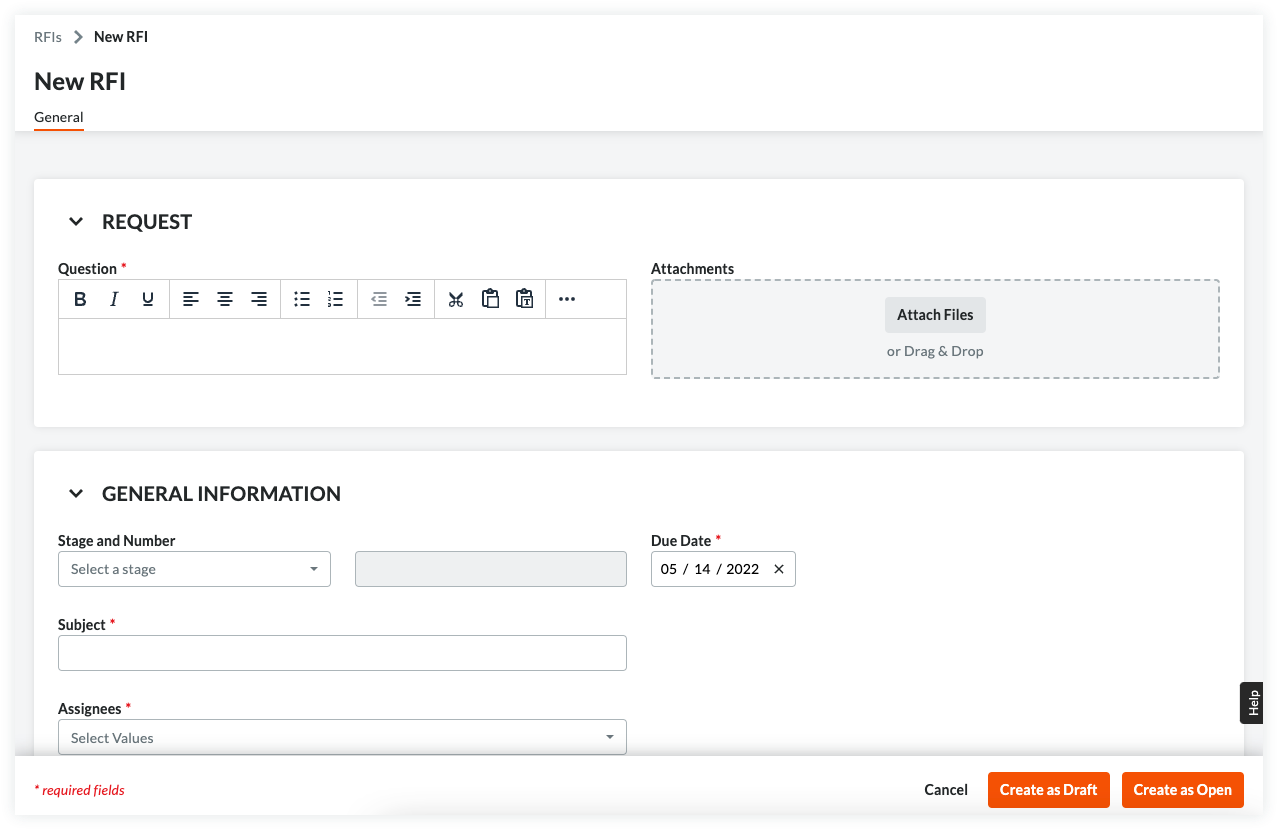
Task: Go to RFIs breadcrumb link
Action: [48, 37]
